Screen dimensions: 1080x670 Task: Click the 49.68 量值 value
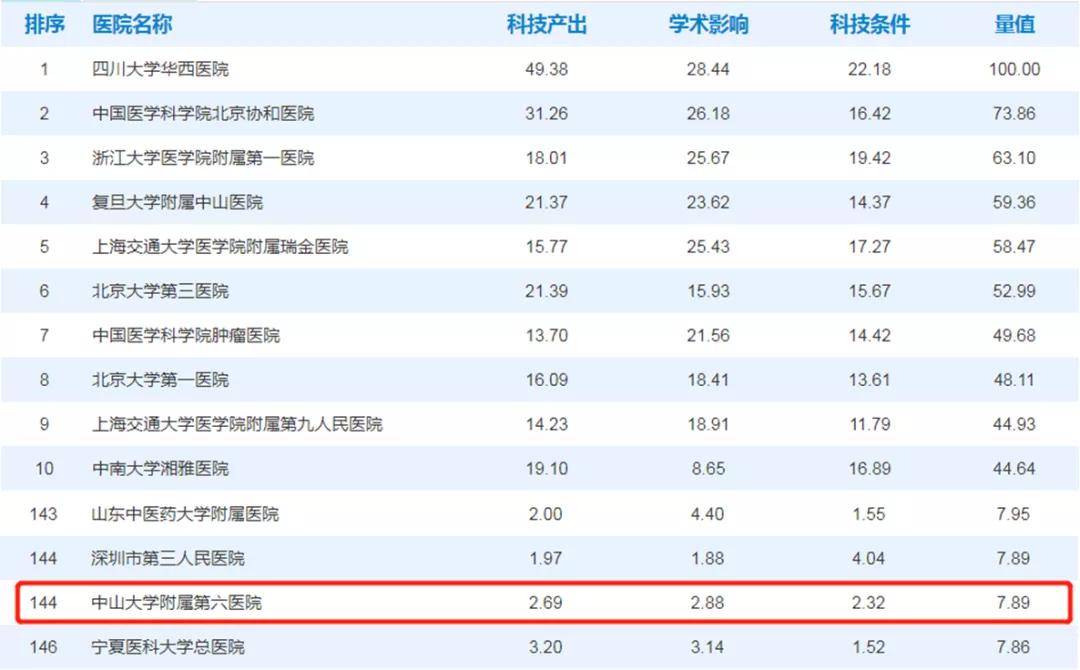click(x=1015, y=335)
